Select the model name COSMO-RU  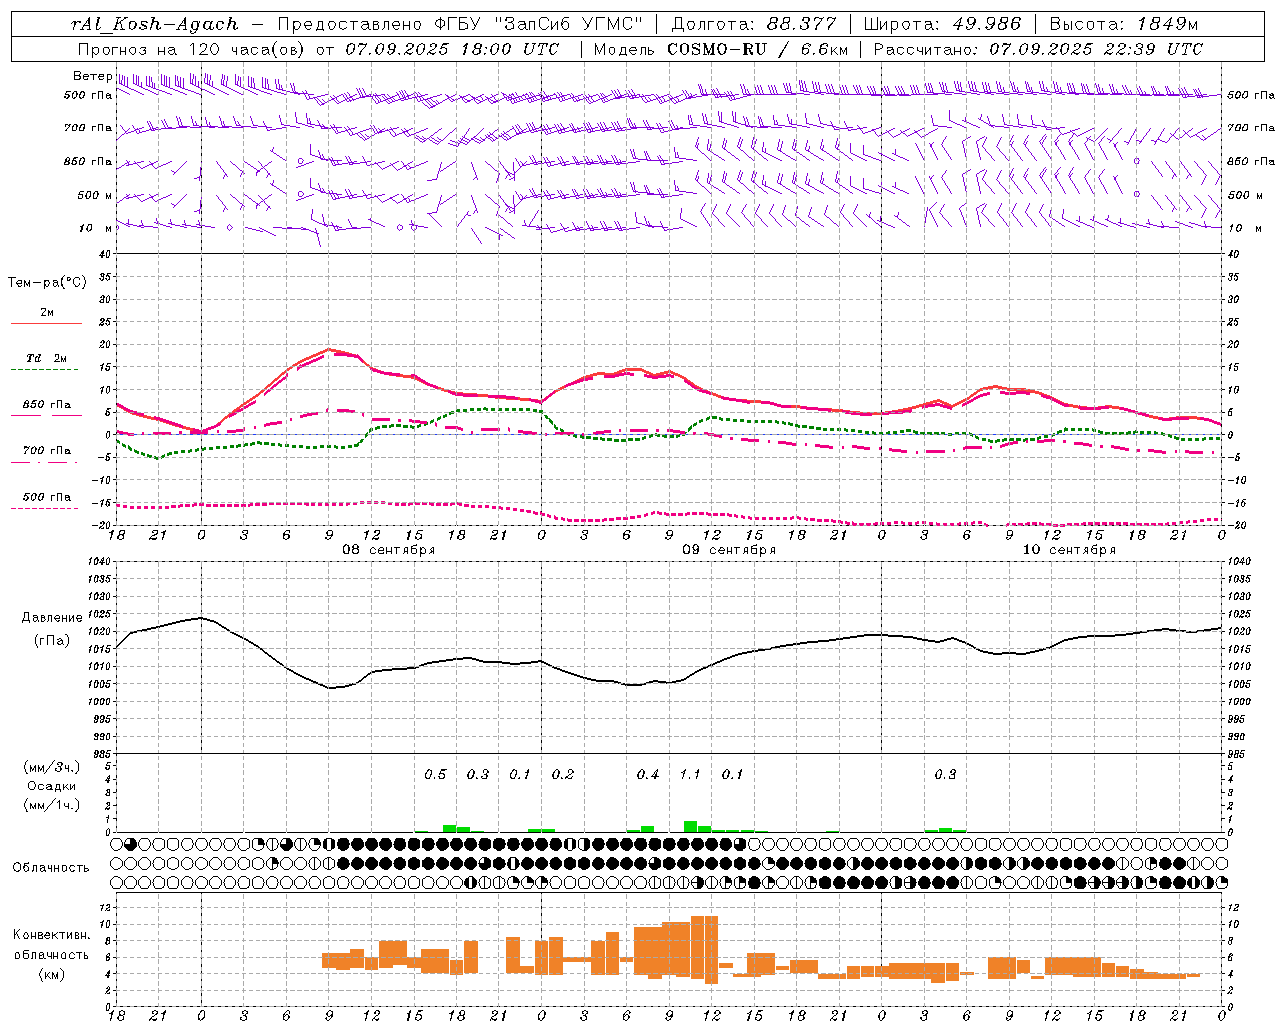tap(717, 48)
